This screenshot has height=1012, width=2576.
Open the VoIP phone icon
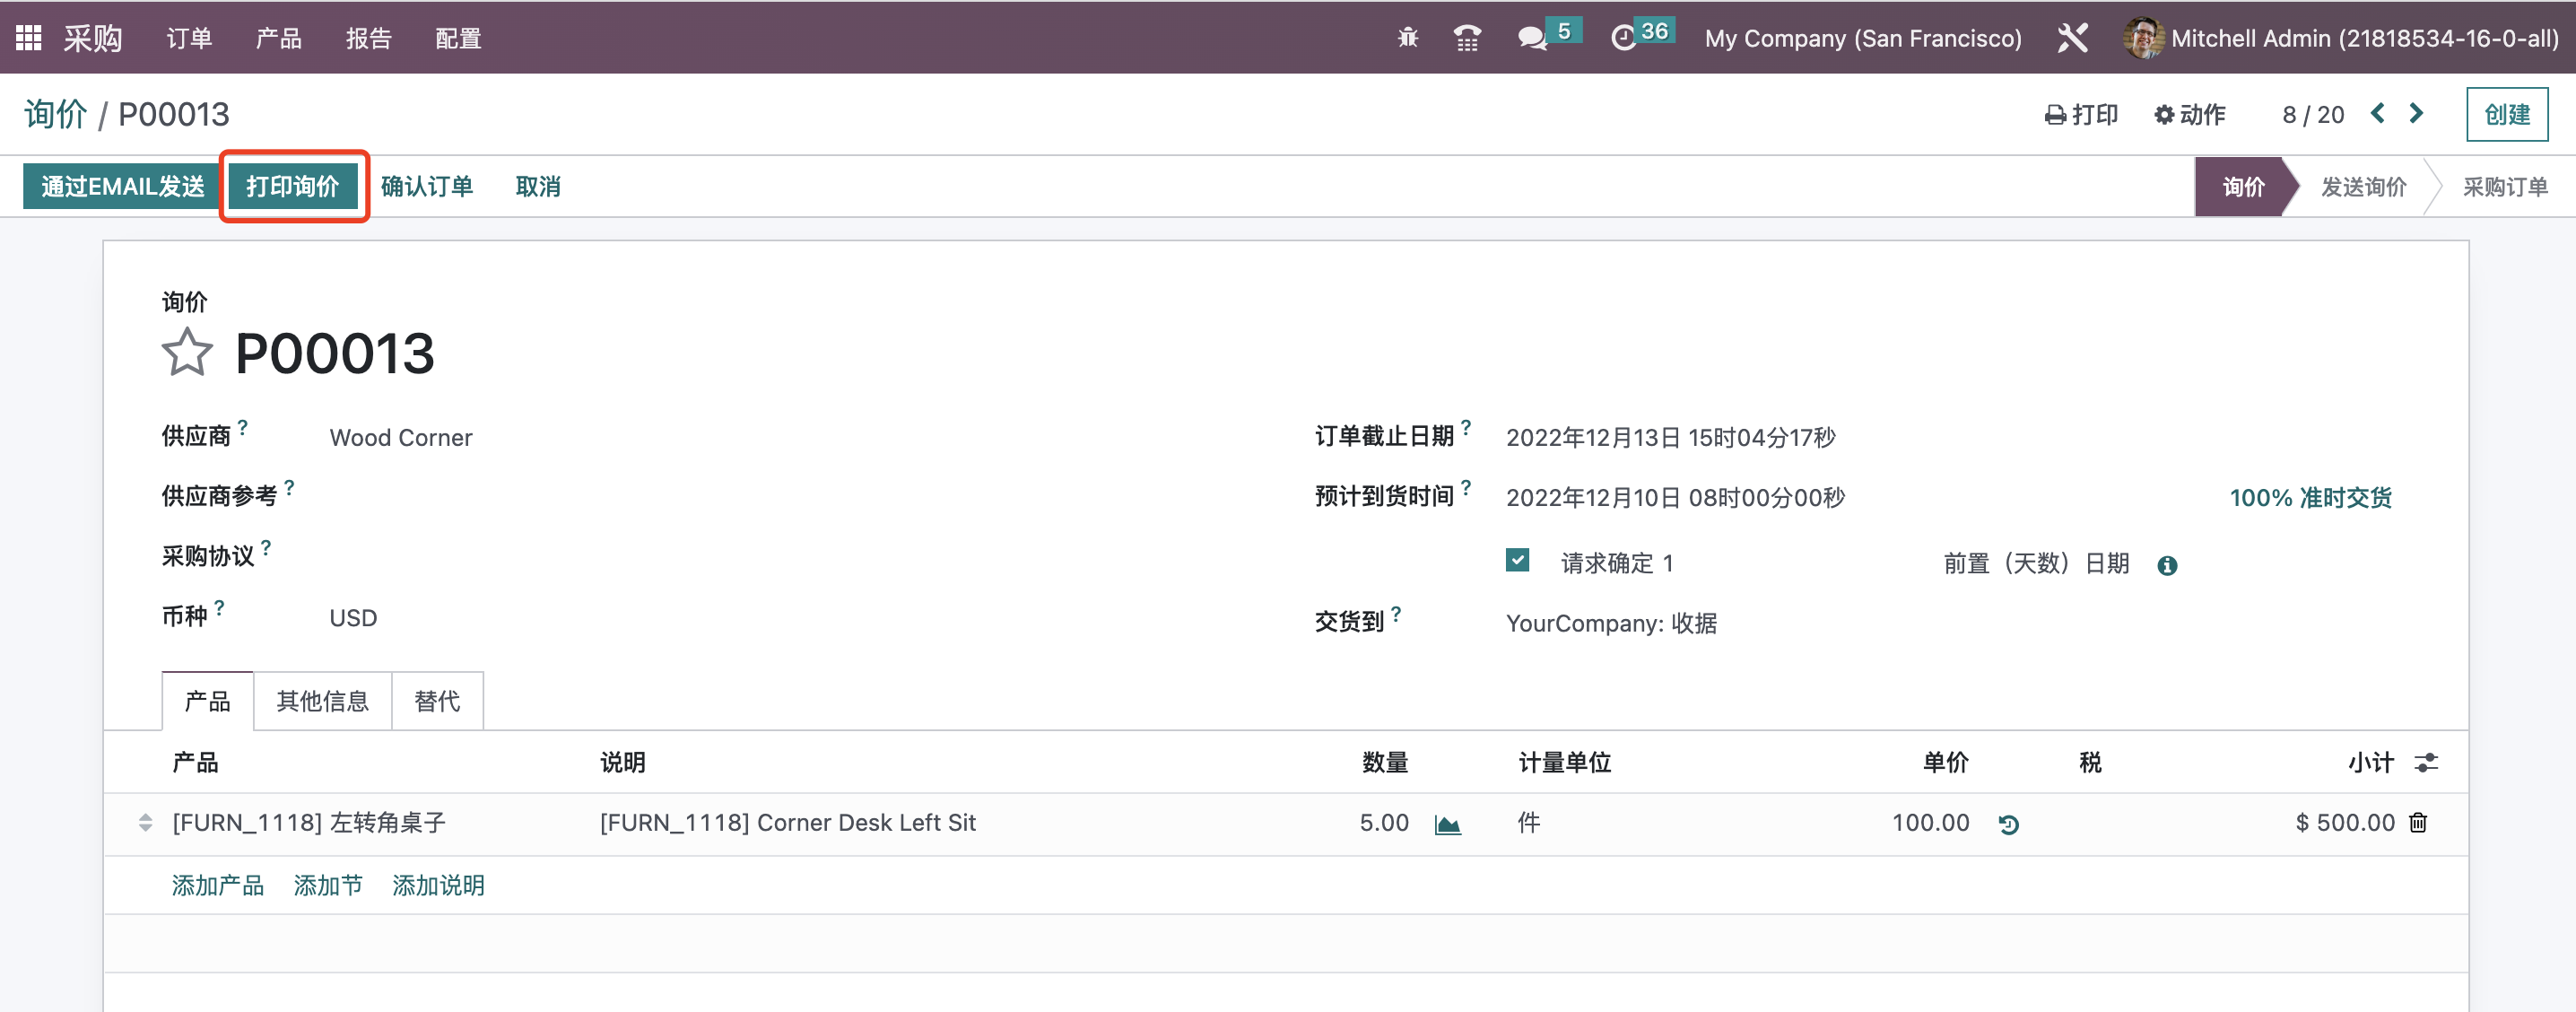(x=1467, y=38)
